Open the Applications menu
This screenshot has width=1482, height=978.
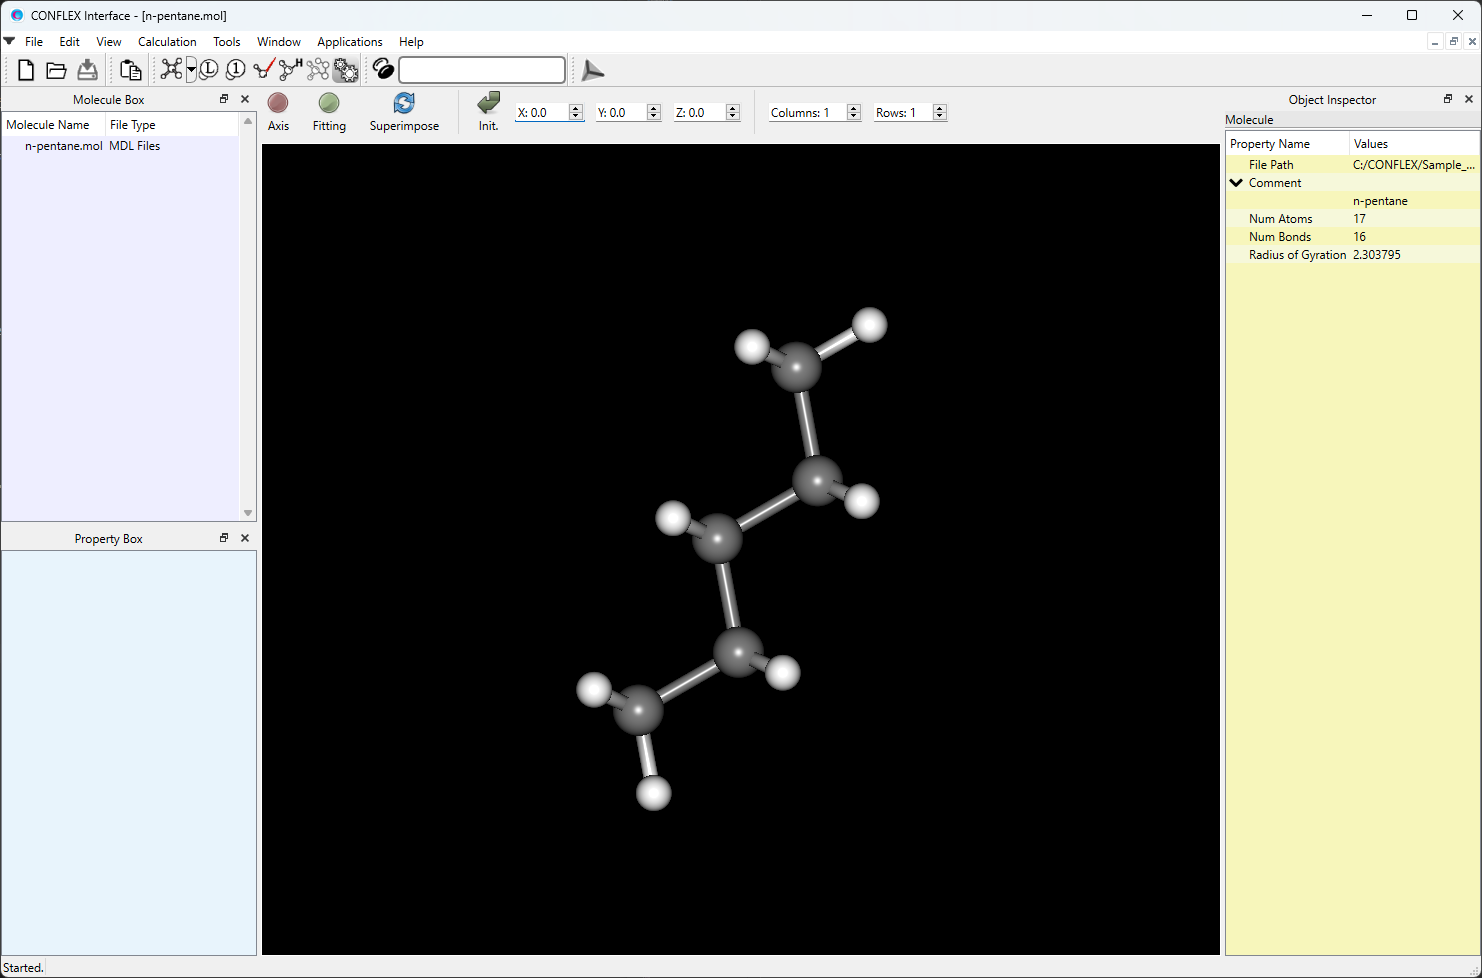(x=349, y=41)
